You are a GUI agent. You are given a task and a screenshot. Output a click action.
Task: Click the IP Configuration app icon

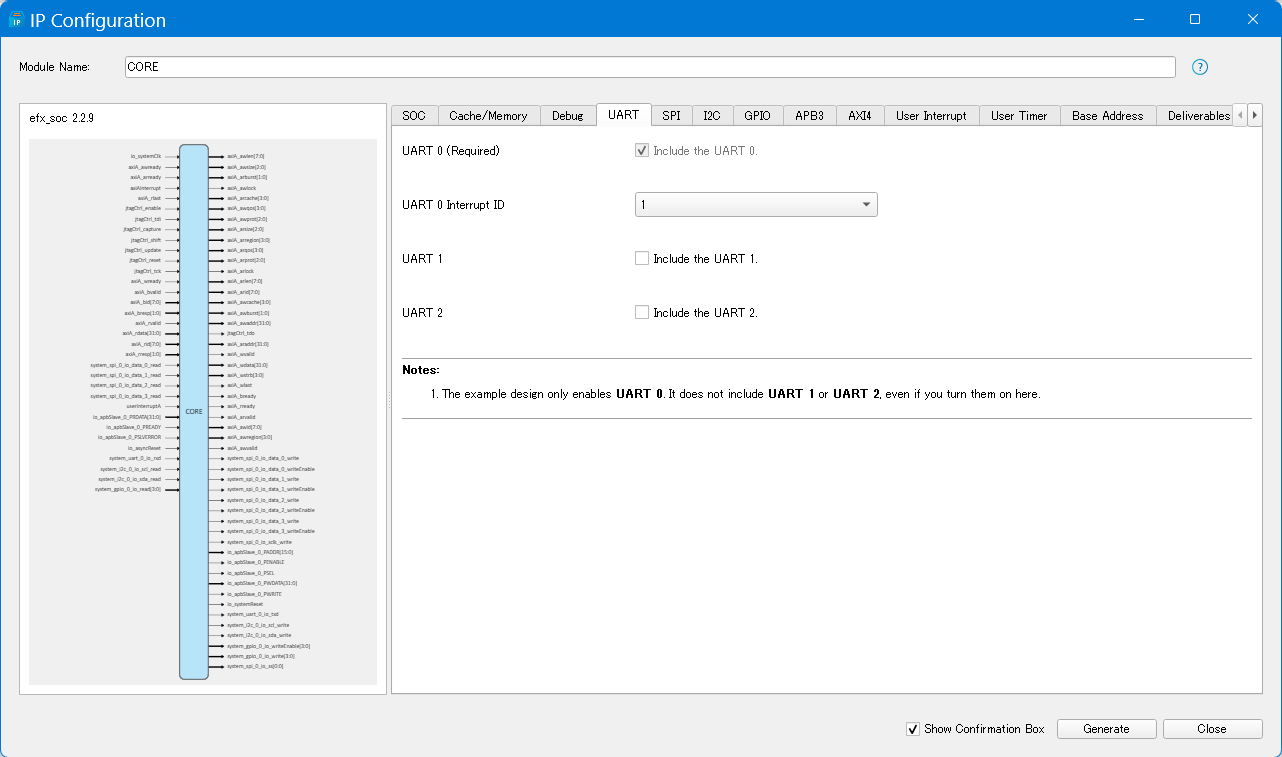(x=16, y=20)
